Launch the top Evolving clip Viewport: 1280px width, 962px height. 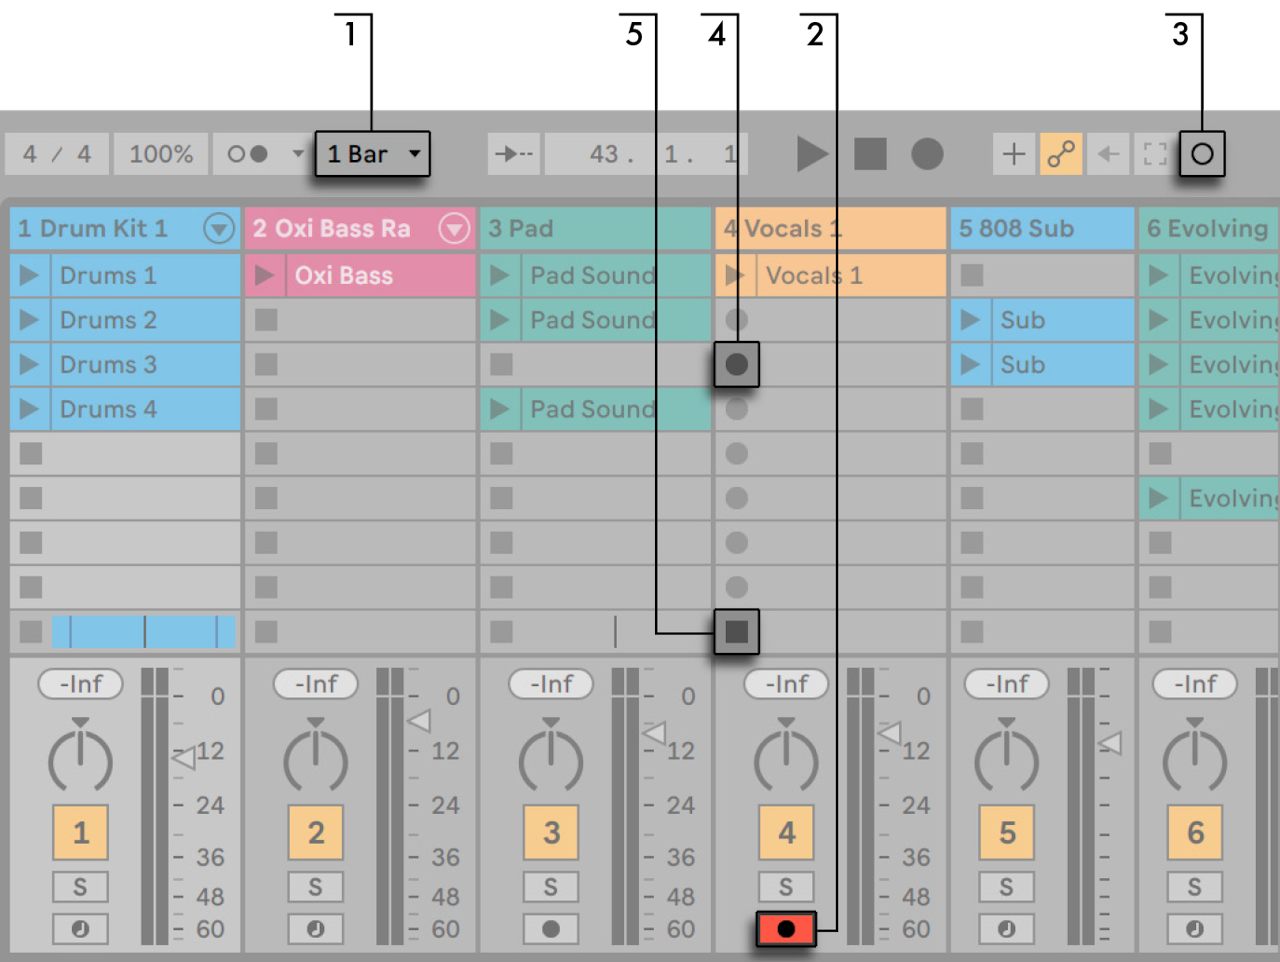pyautogui.click(x=1159, y=275)
